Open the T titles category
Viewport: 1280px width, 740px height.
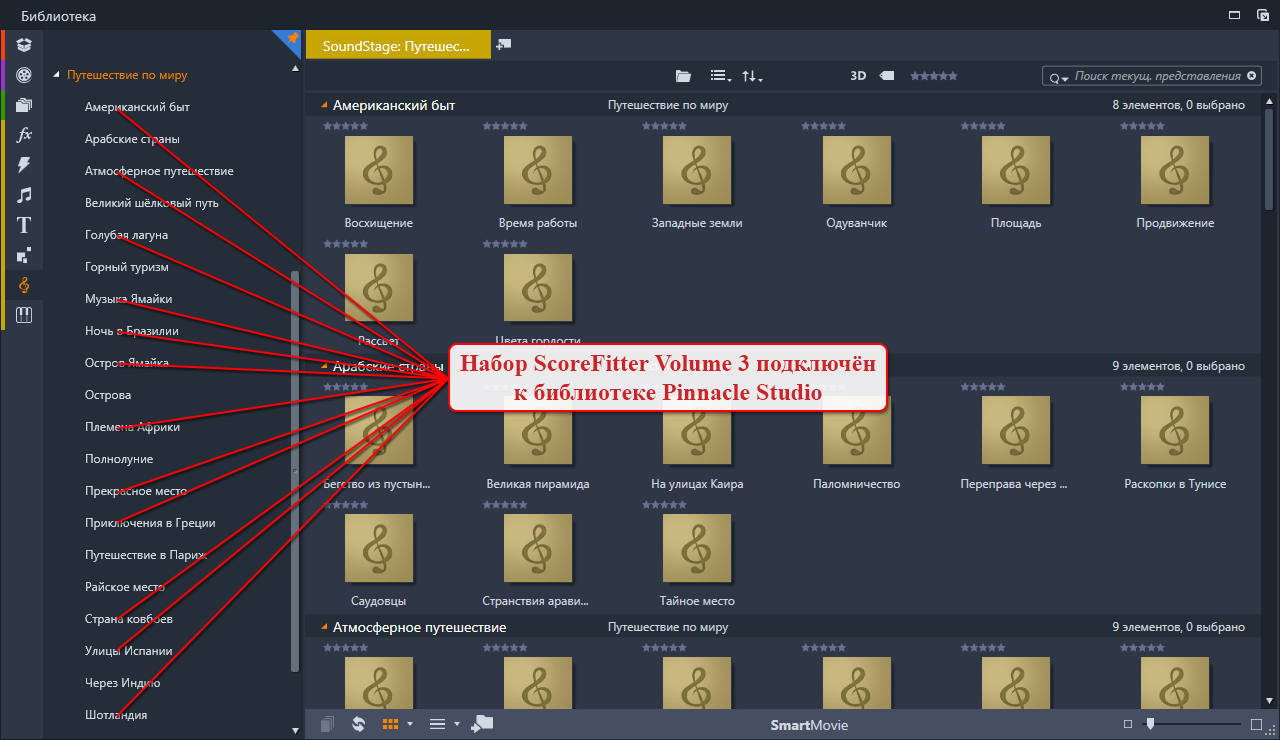pos(24,225)
